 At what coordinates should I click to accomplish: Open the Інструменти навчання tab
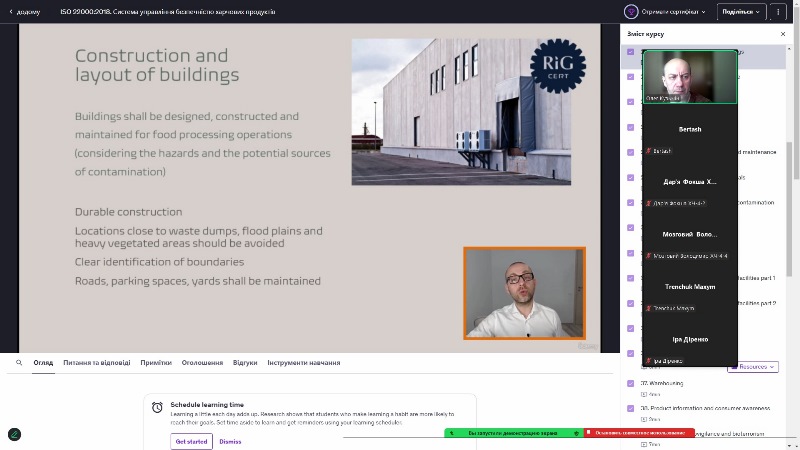pos(304,363)
